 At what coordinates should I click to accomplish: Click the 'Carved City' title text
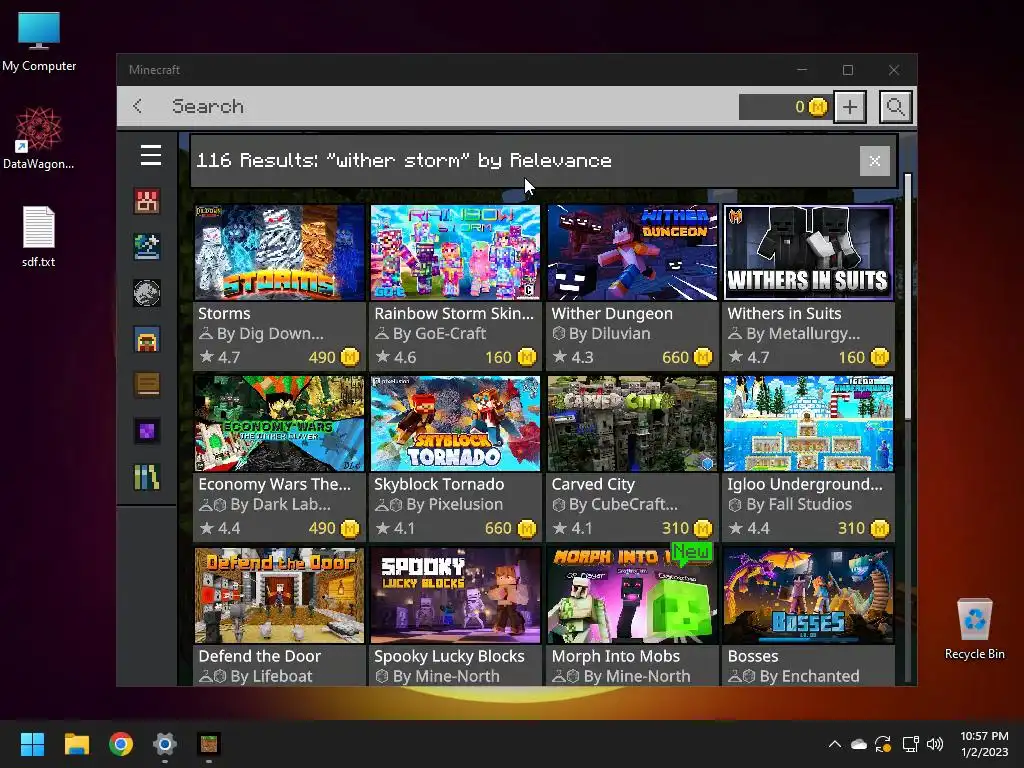[x=593, y=484]
